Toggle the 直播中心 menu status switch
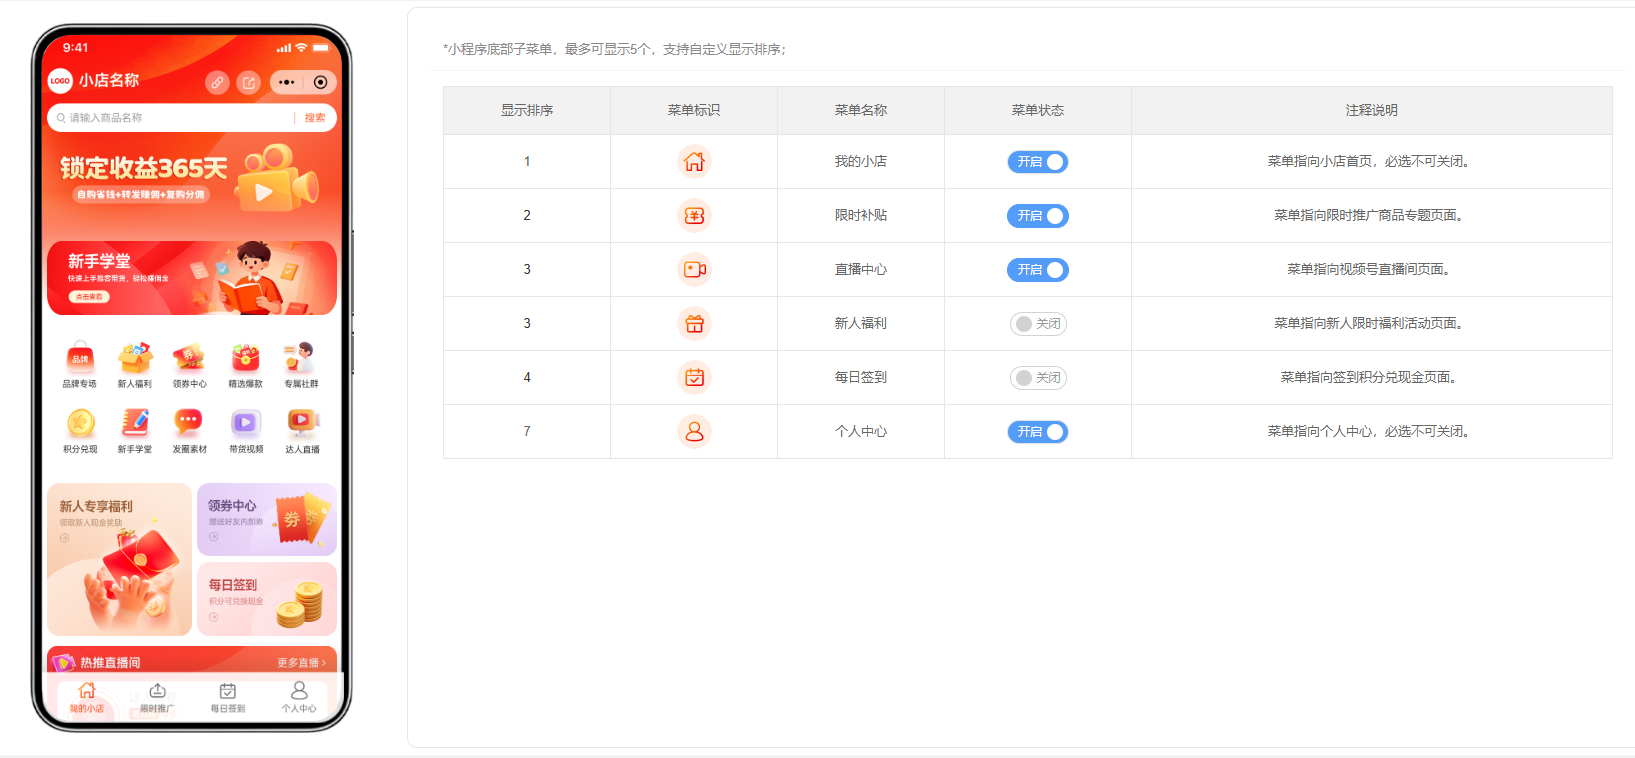 coord(1038,270)
